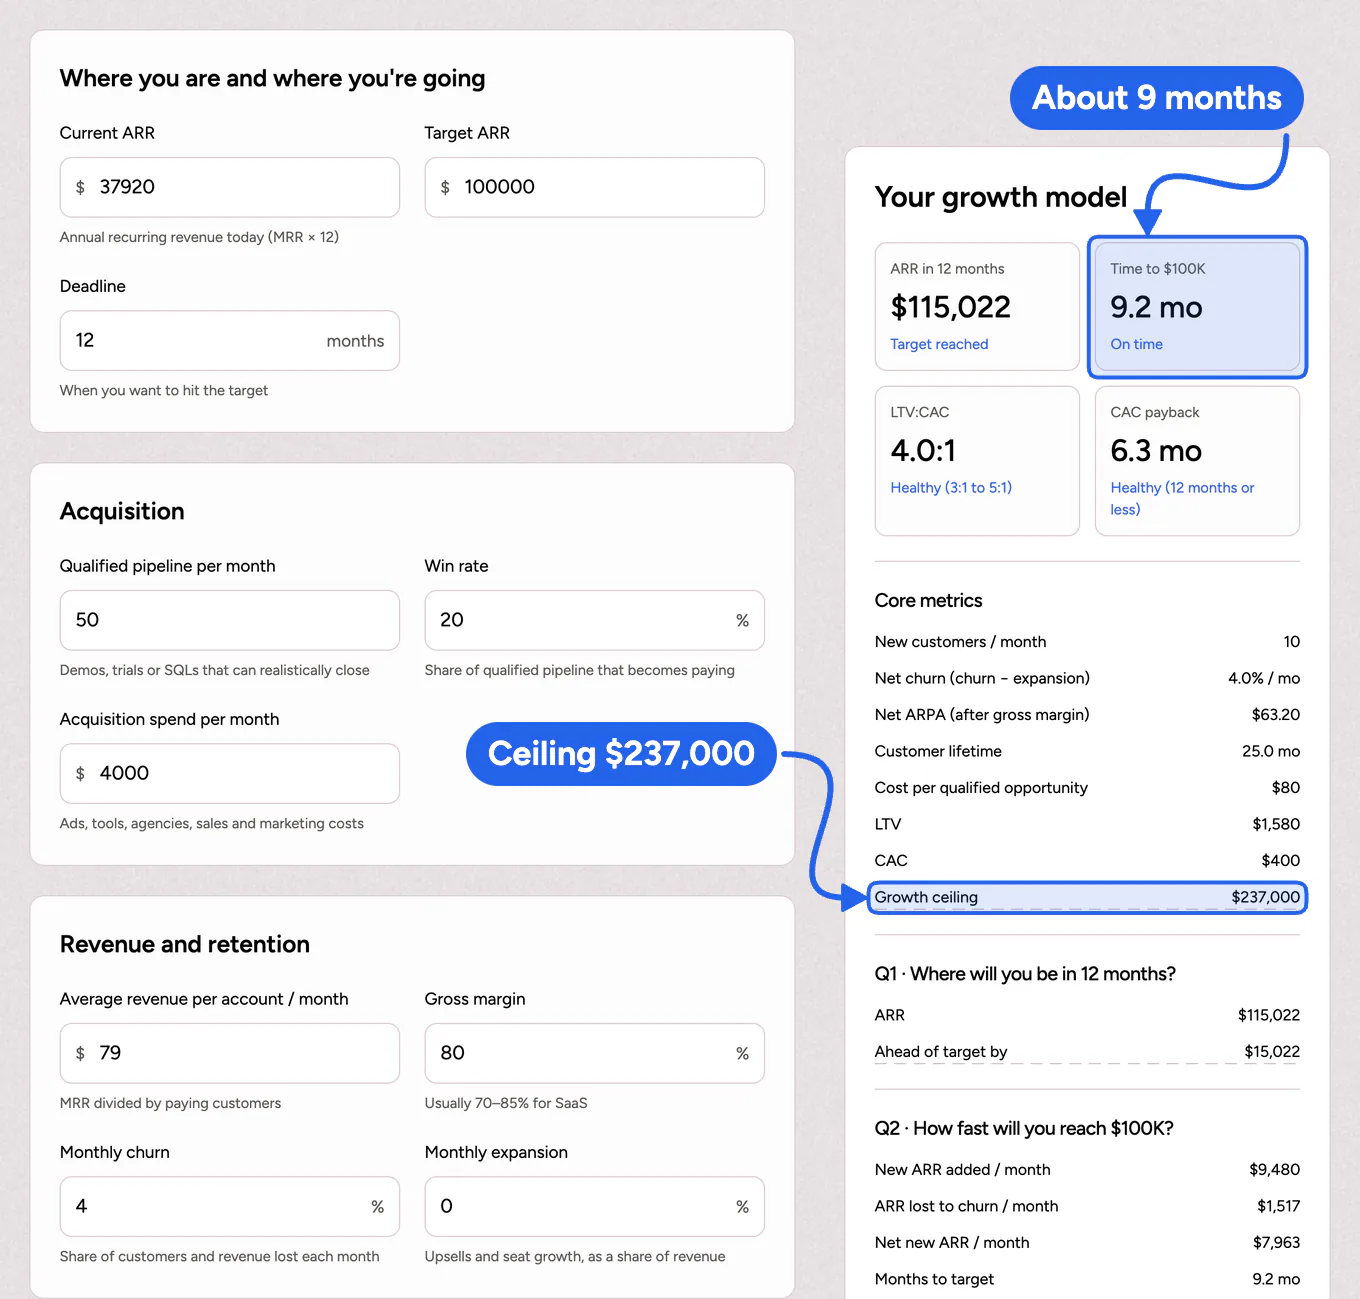The width and height of the screenshot is (1360, 1299).
Task: Click the 'Healthy (3:1 to 5:1)' text
Action: click(x=951, y=488)
